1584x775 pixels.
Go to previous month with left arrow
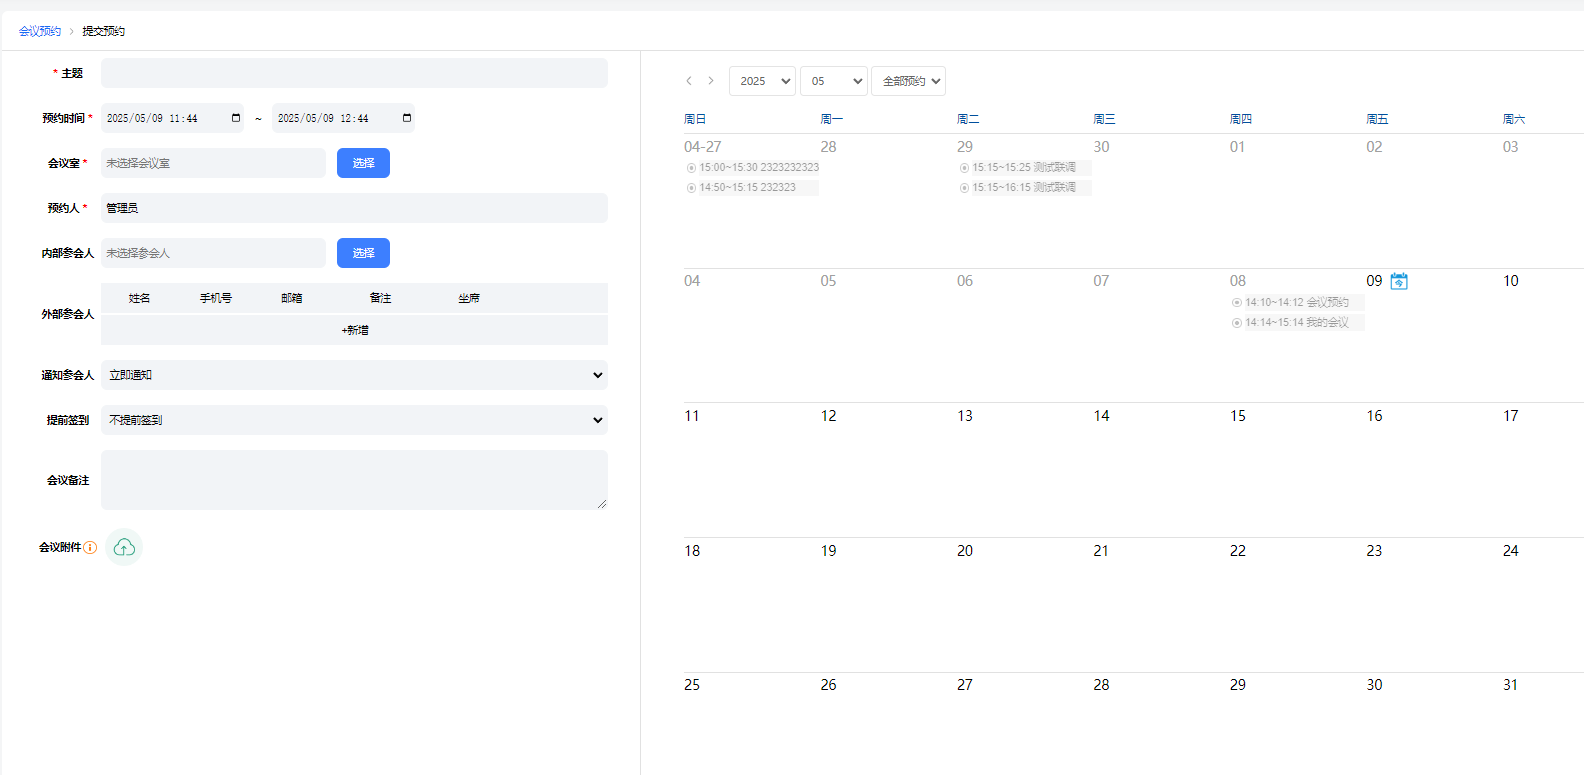tap(689, 81)
